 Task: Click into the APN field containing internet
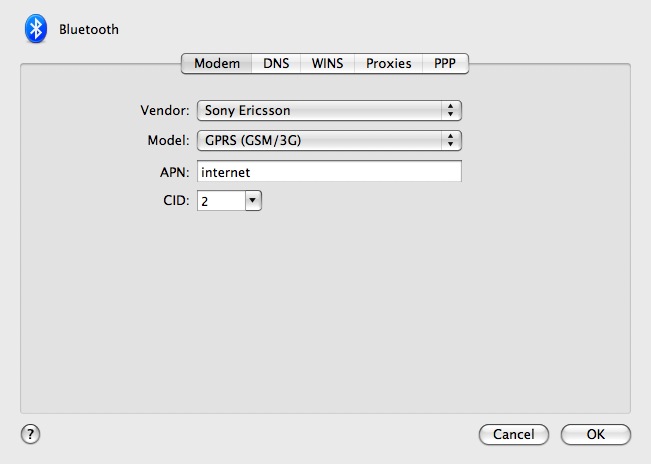[x=329, y=171]
